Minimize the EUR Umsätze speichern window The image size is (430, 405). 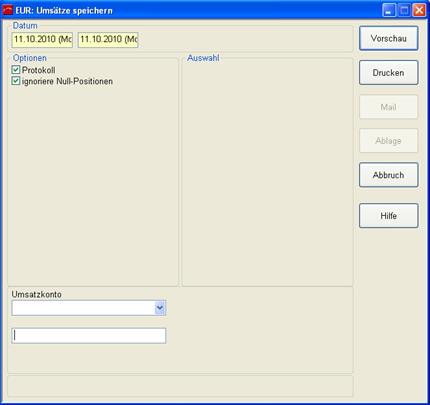(x=389, y=10)
